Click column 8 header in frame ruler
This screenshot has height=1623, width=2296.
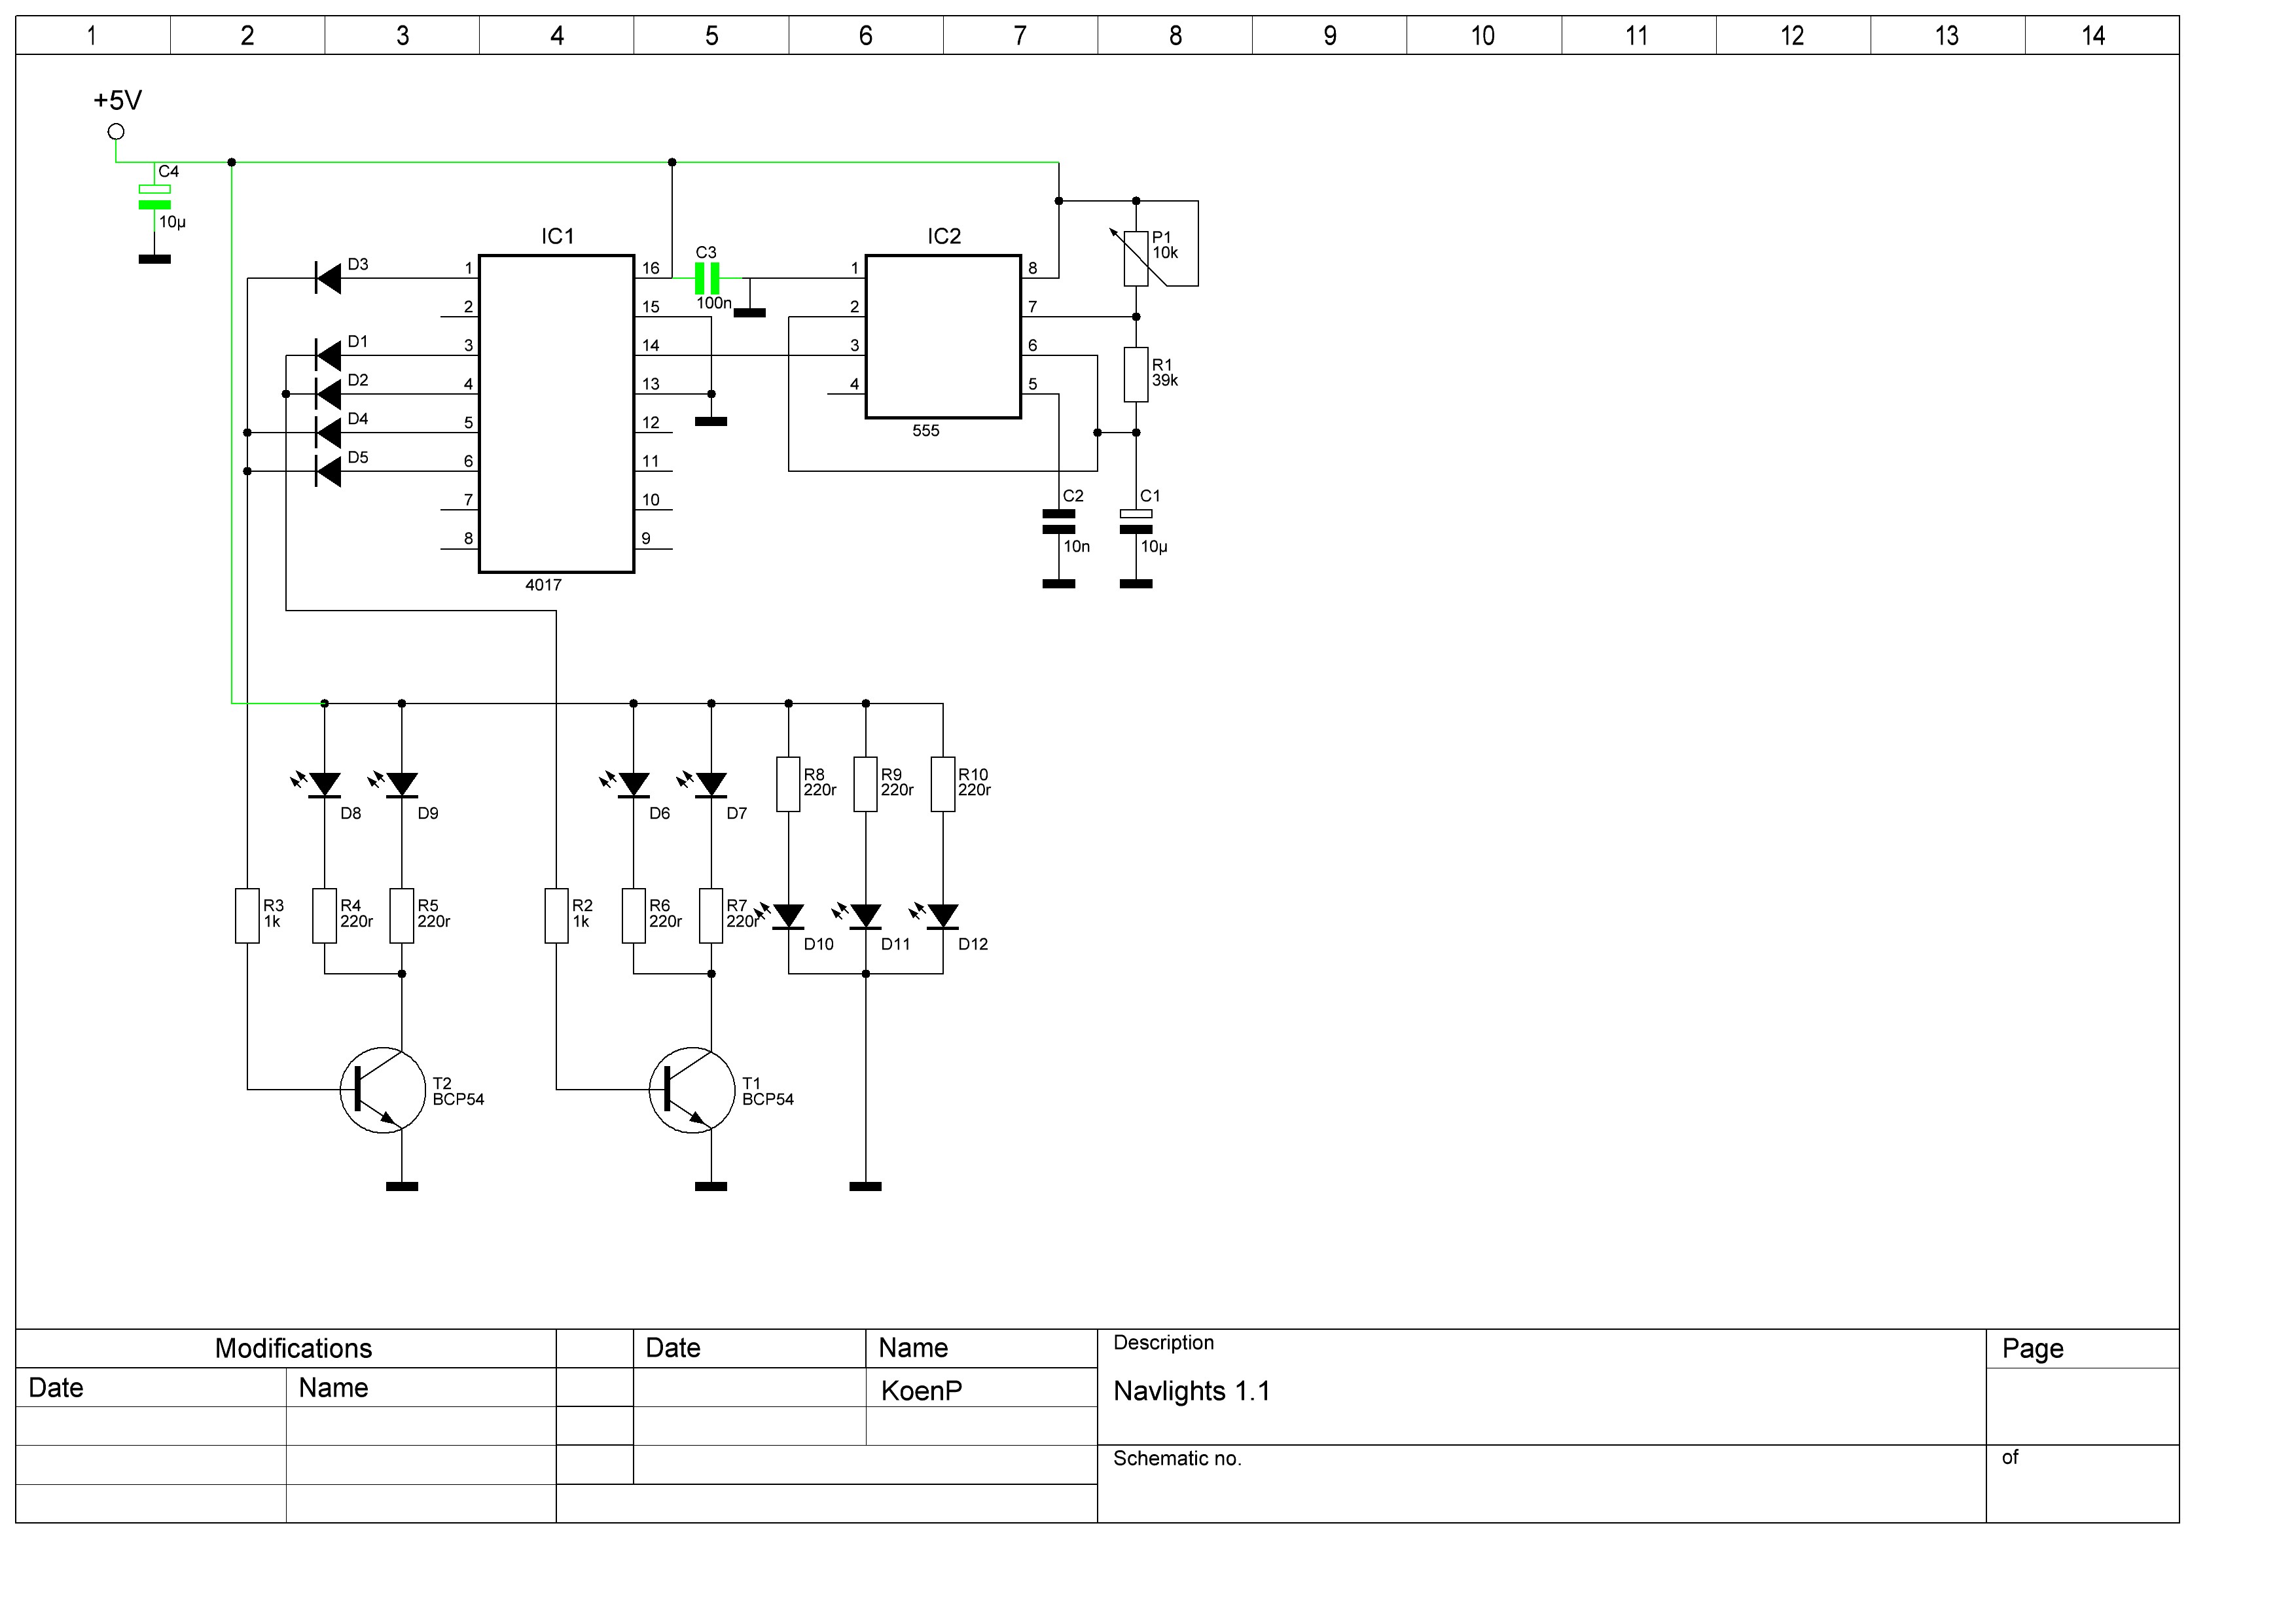click(x=1175, y=36)
